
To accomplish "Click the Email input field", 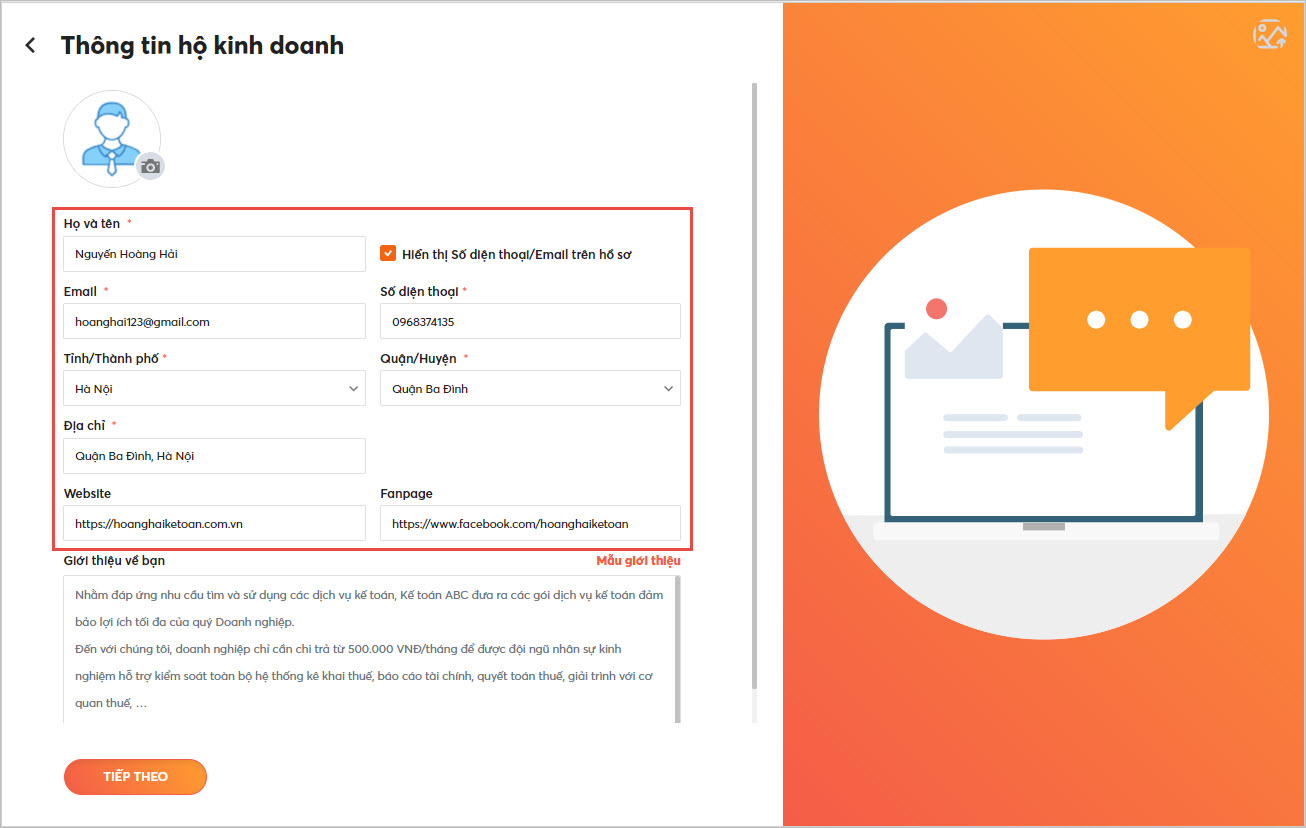I will pyautogui.click(x=214, y=321).
